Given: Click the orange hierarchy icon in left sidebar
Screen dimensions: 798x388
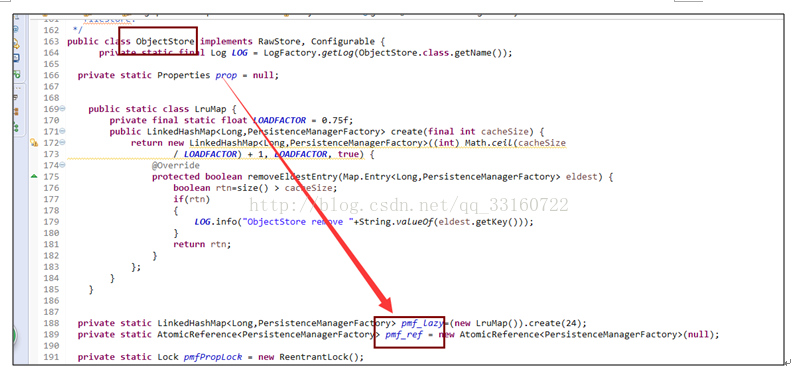Looking at the screenshot, I should tap(16, 112).
